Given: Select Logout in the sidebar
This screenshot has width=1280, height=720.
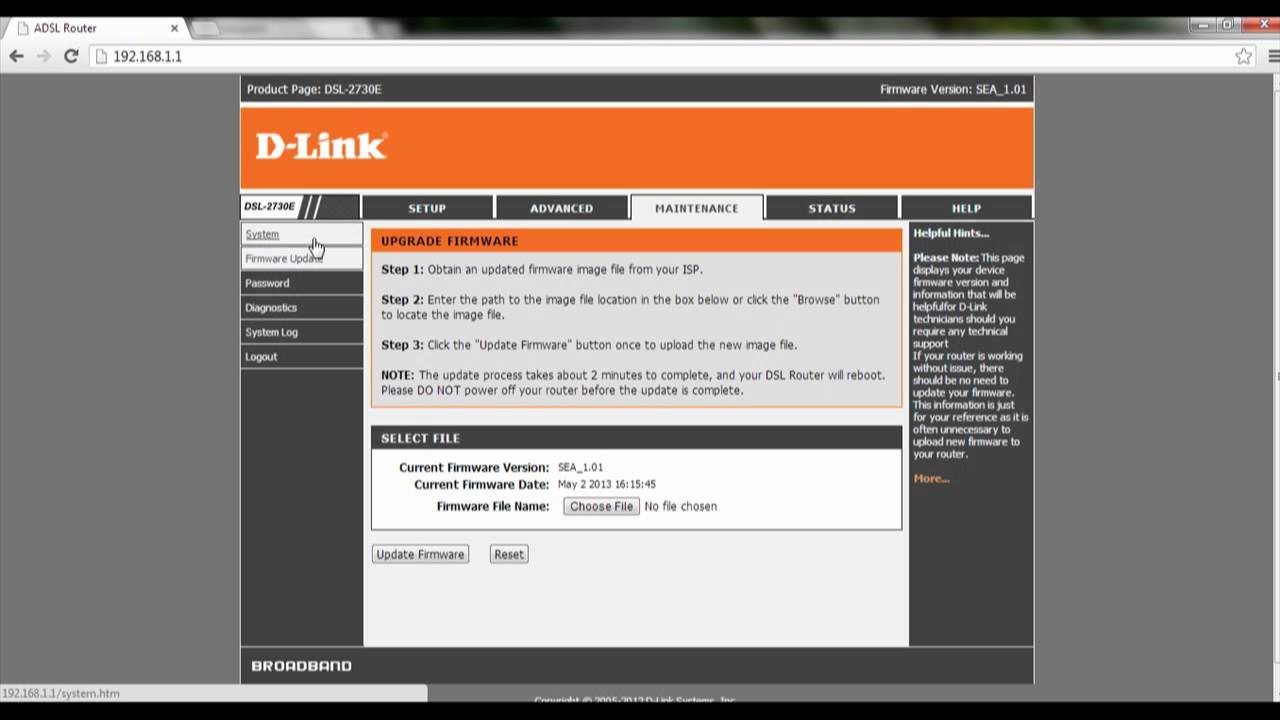Looking at the screenshot, I should point(301,356).
